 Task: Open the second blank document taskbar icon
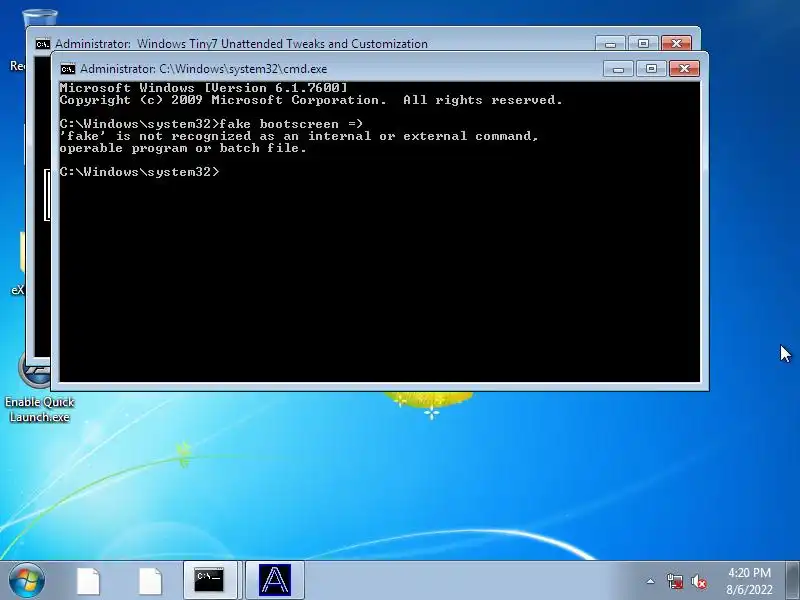point(150,581)
